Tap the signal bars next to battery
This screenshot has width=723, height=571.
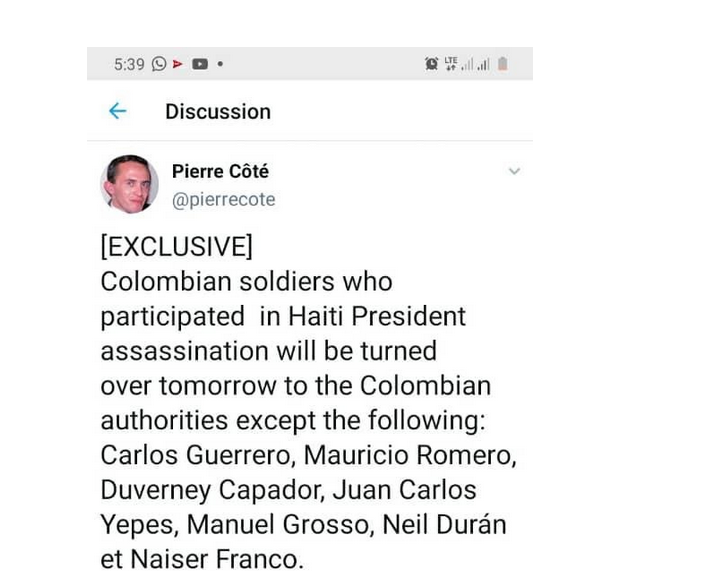[x=484, y=65]
